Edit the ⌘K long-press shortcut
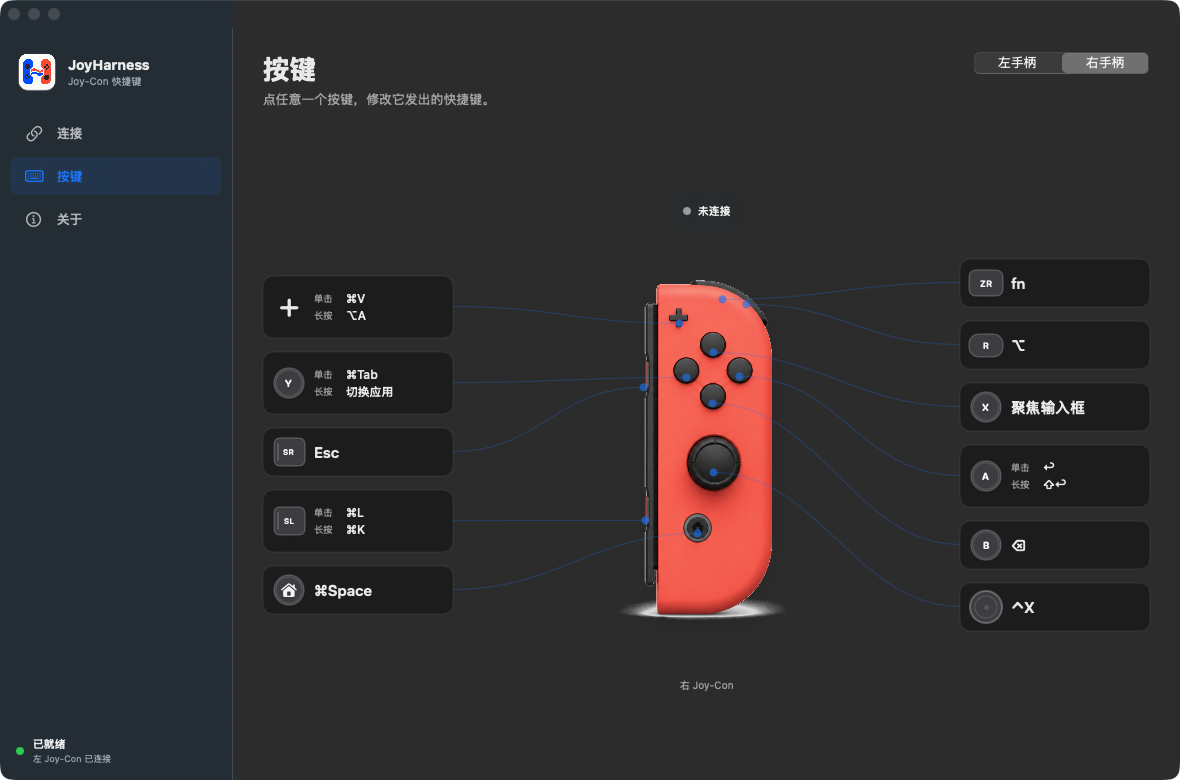The width and height of the screenshot is (1180, 780). 355,529
